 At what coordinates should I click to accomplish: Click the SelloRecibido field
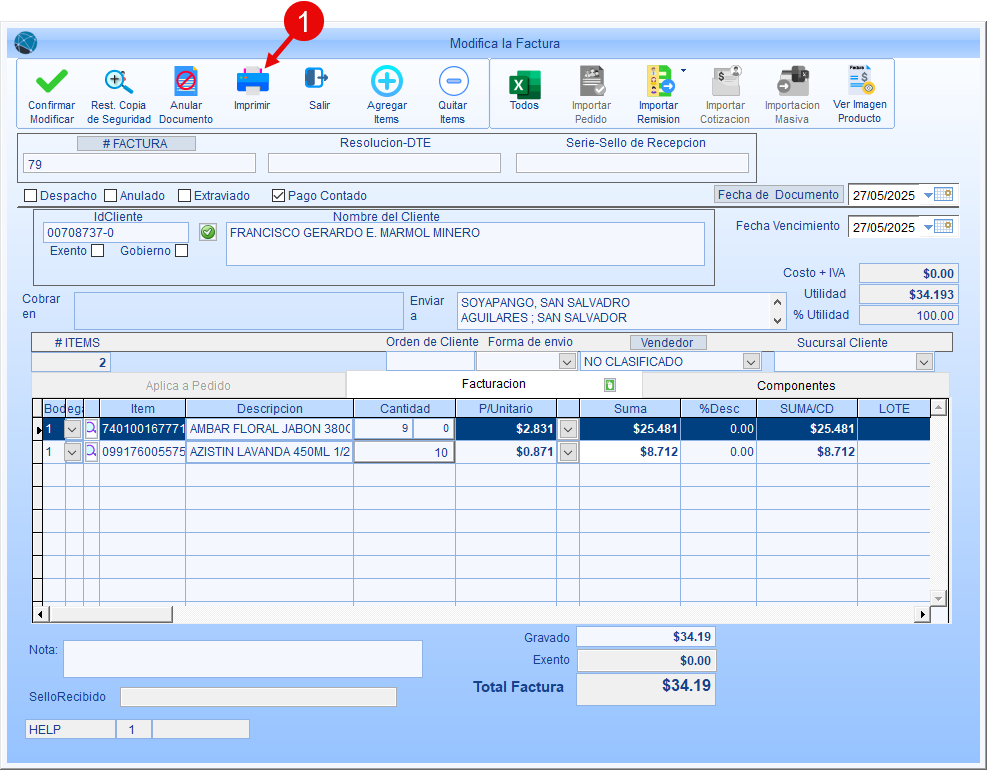point(258,697)
